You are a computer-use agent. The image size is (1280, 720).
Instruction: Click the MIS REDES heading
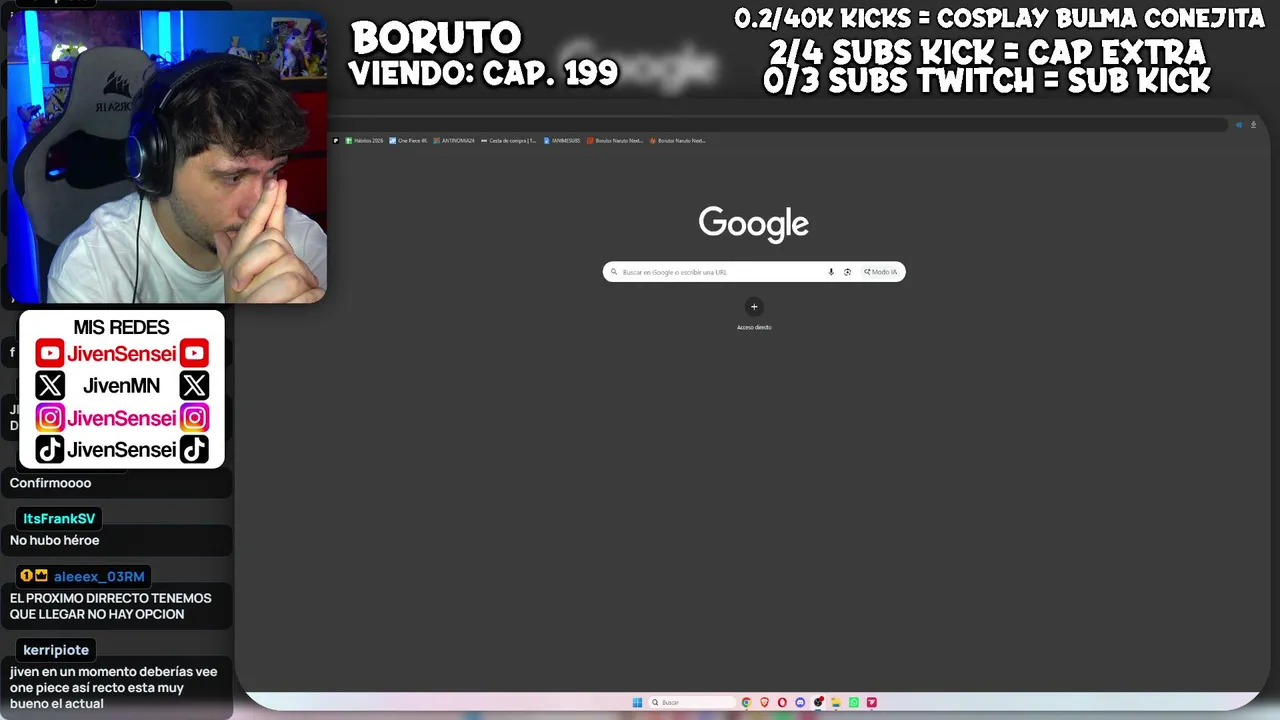[x=122, y=327]
